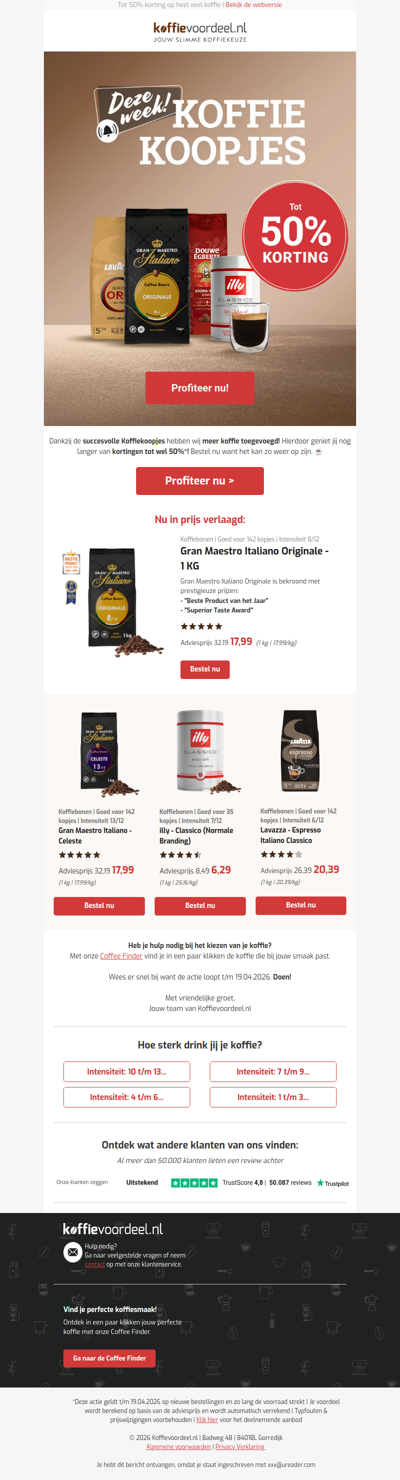The width and height of the screenshot is (400, 1480).
Task: Open the Bekijk de webversie link
Action: click(253, 5)
